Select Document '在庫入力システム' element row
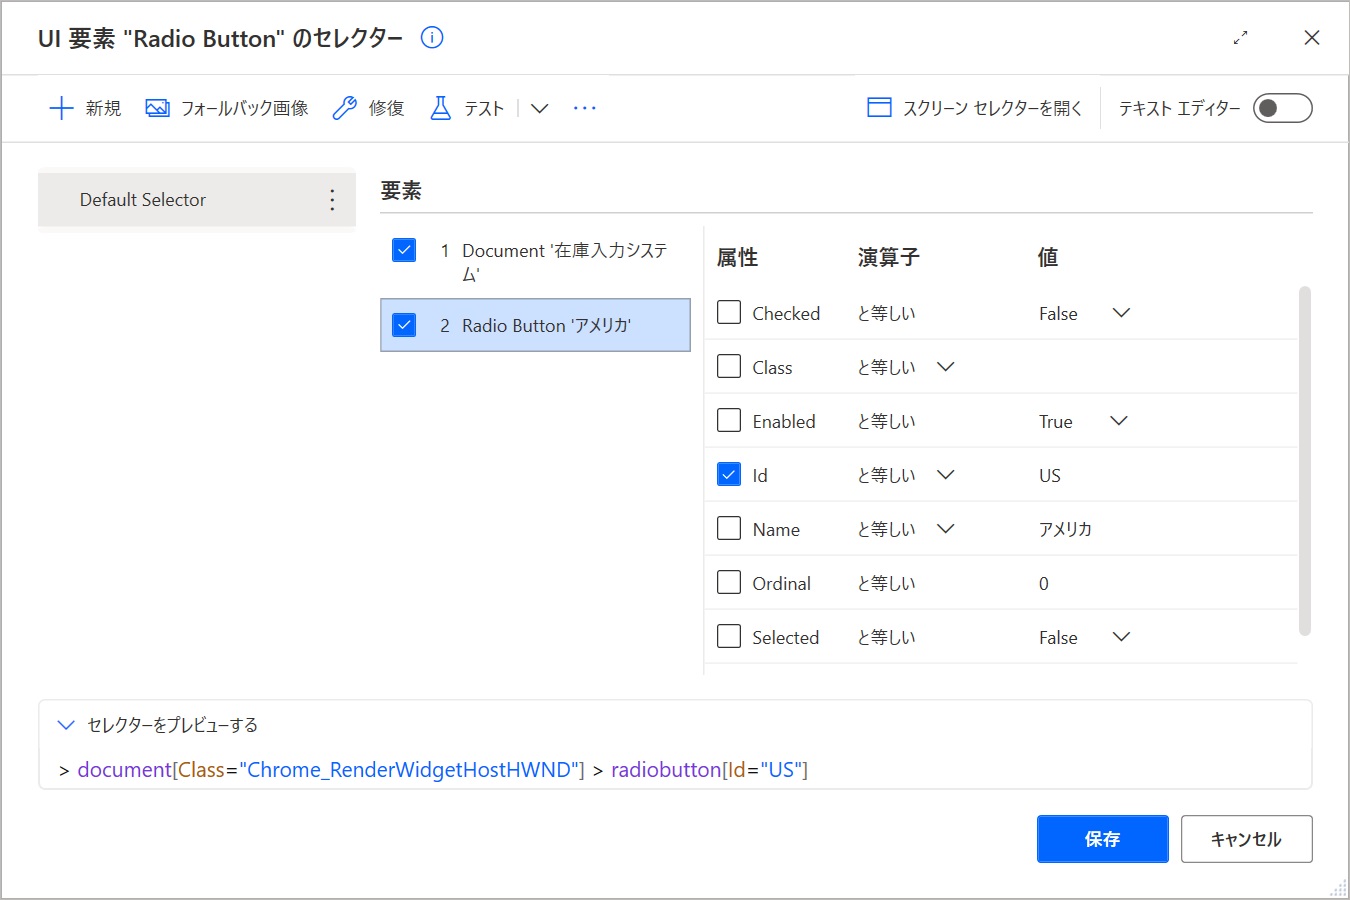Screen dimensions: 1350x900 (x=535, y=262)
